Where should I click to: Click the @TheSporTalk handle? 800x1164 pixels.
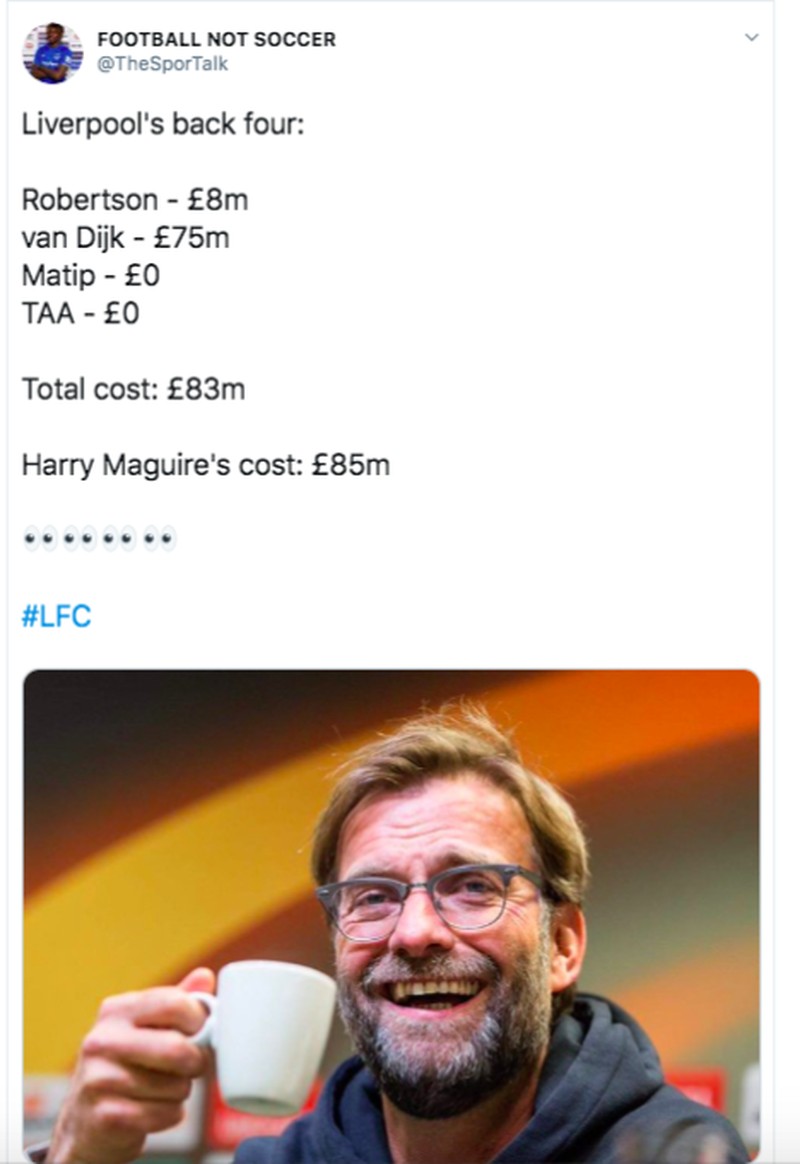(162, 64)
